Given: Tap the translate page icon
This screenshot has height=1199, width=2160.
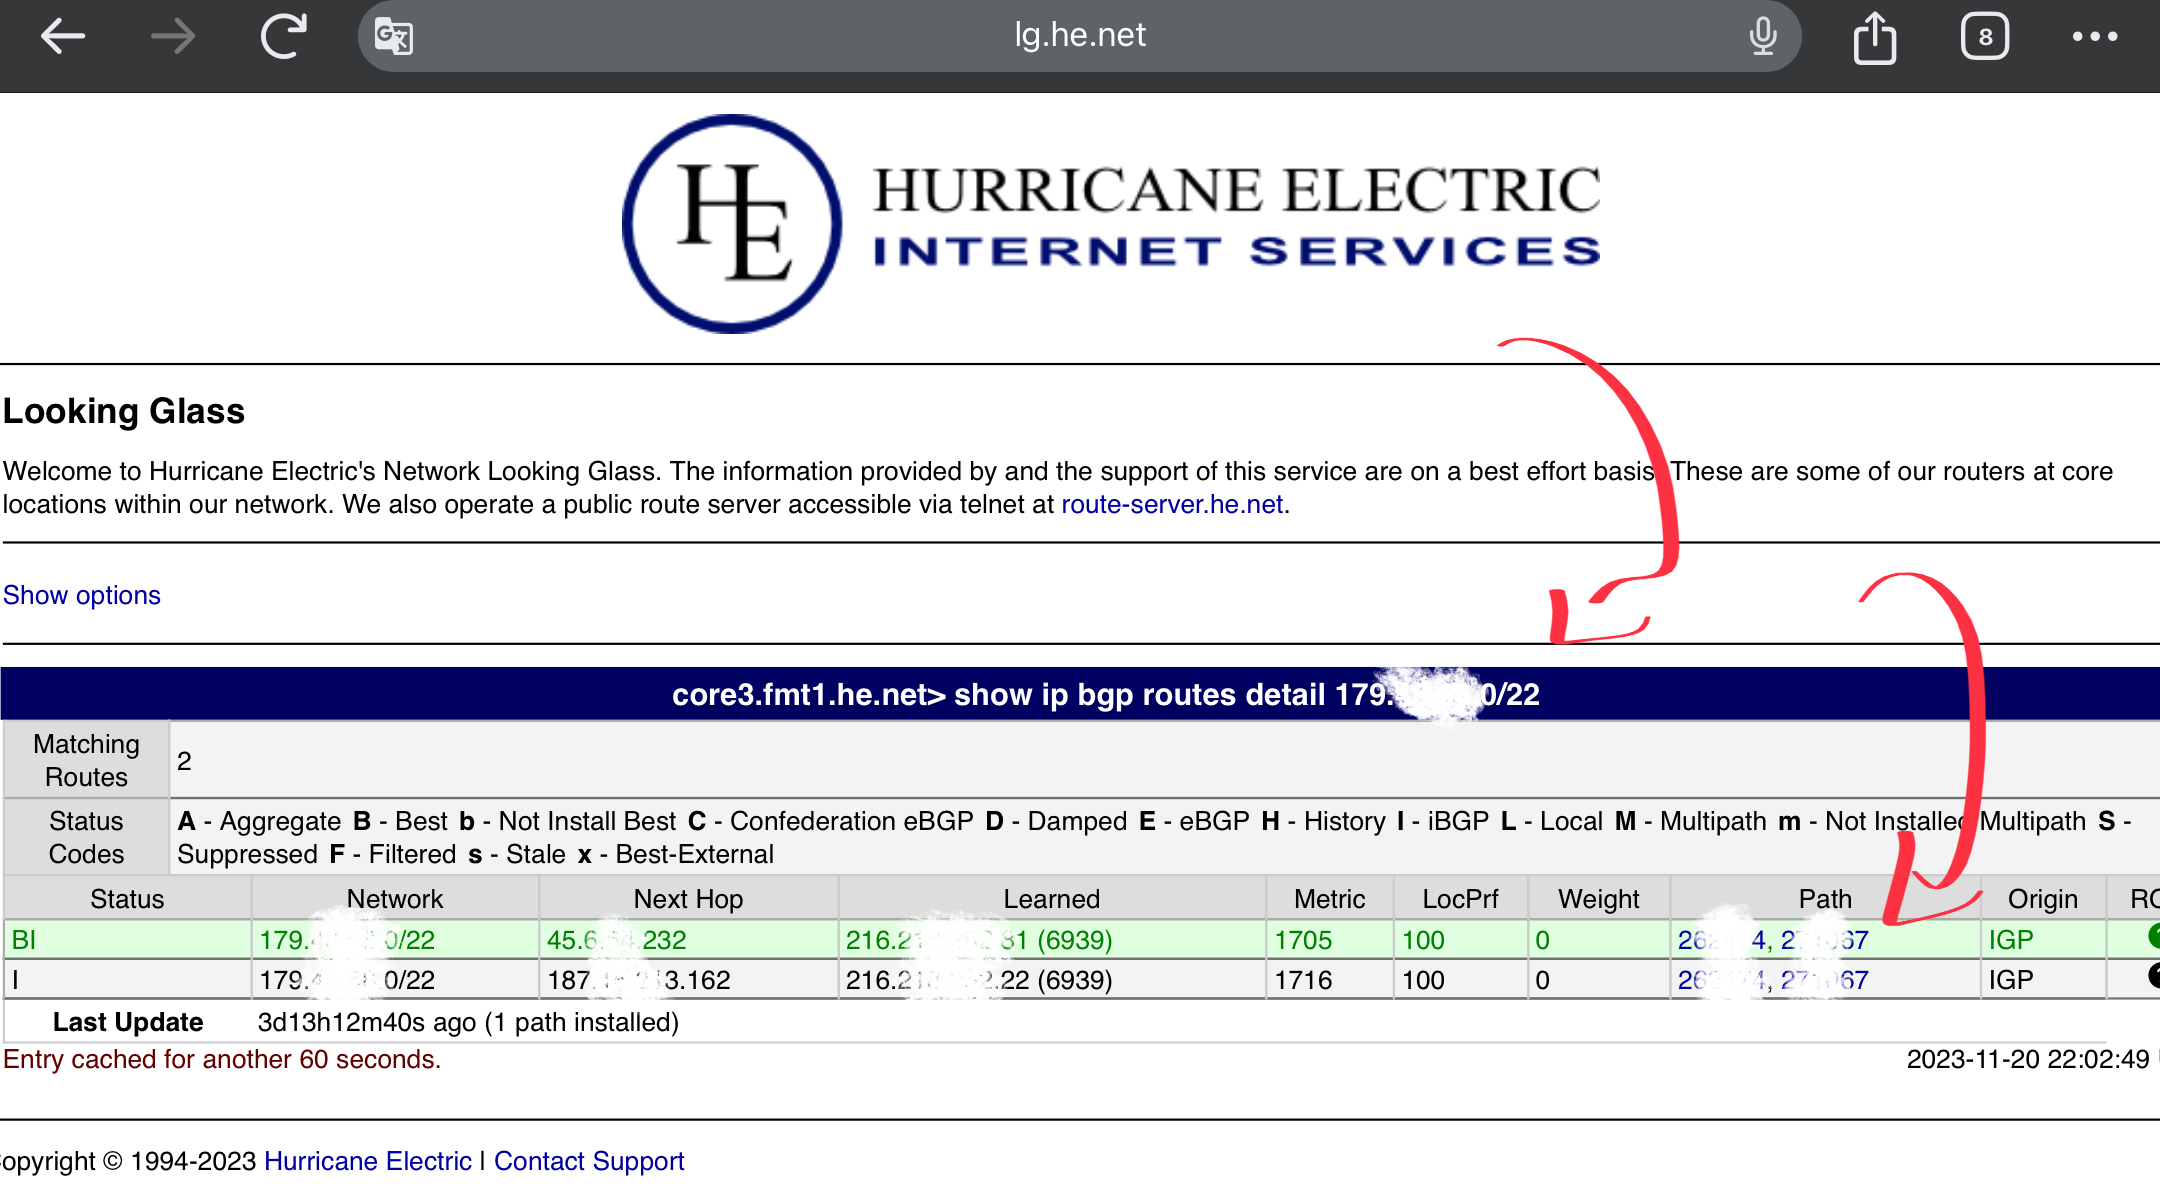Looking at the screenshot, I should pyautogui.click(x=394, y=37).
